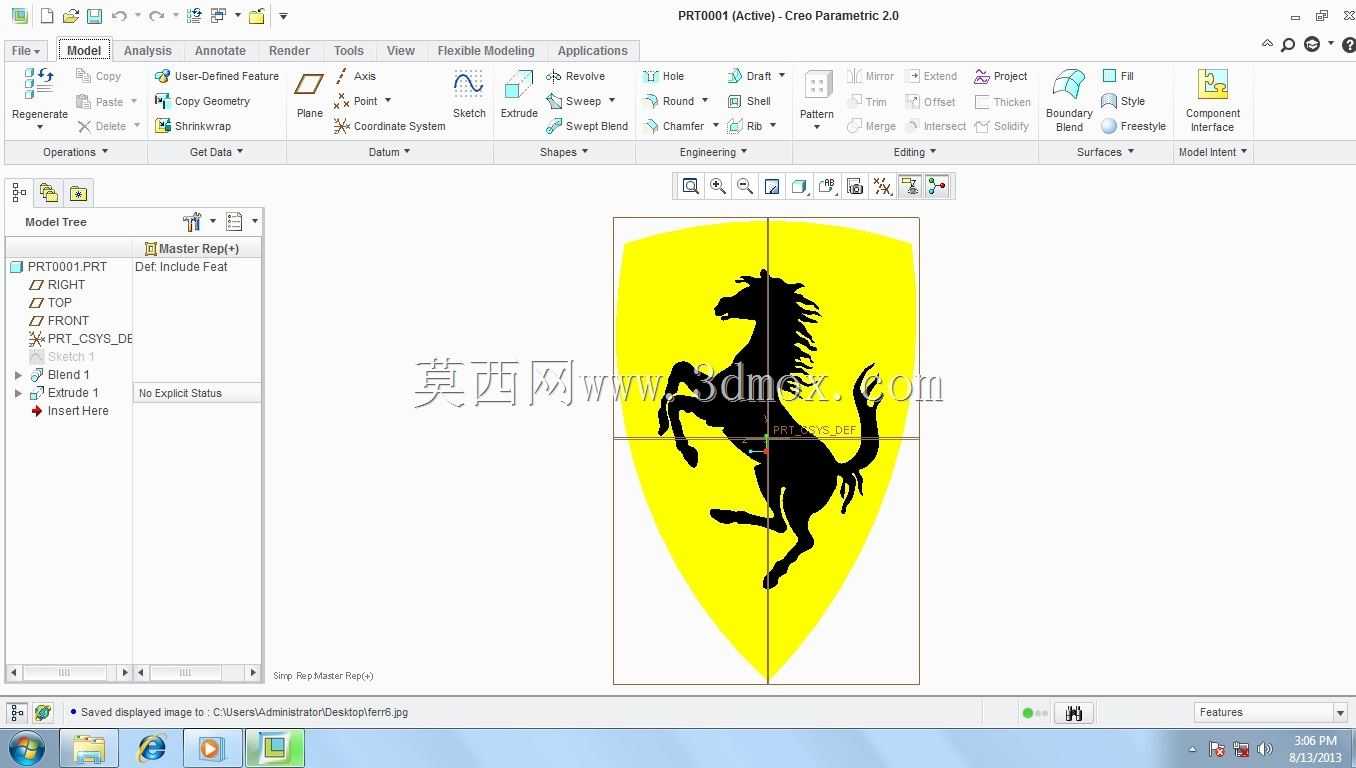Viewport: 1356px width, 768px height.
Task: Toggle datum display filters in graphics toolbar
Action: click(x=882, y=186)
